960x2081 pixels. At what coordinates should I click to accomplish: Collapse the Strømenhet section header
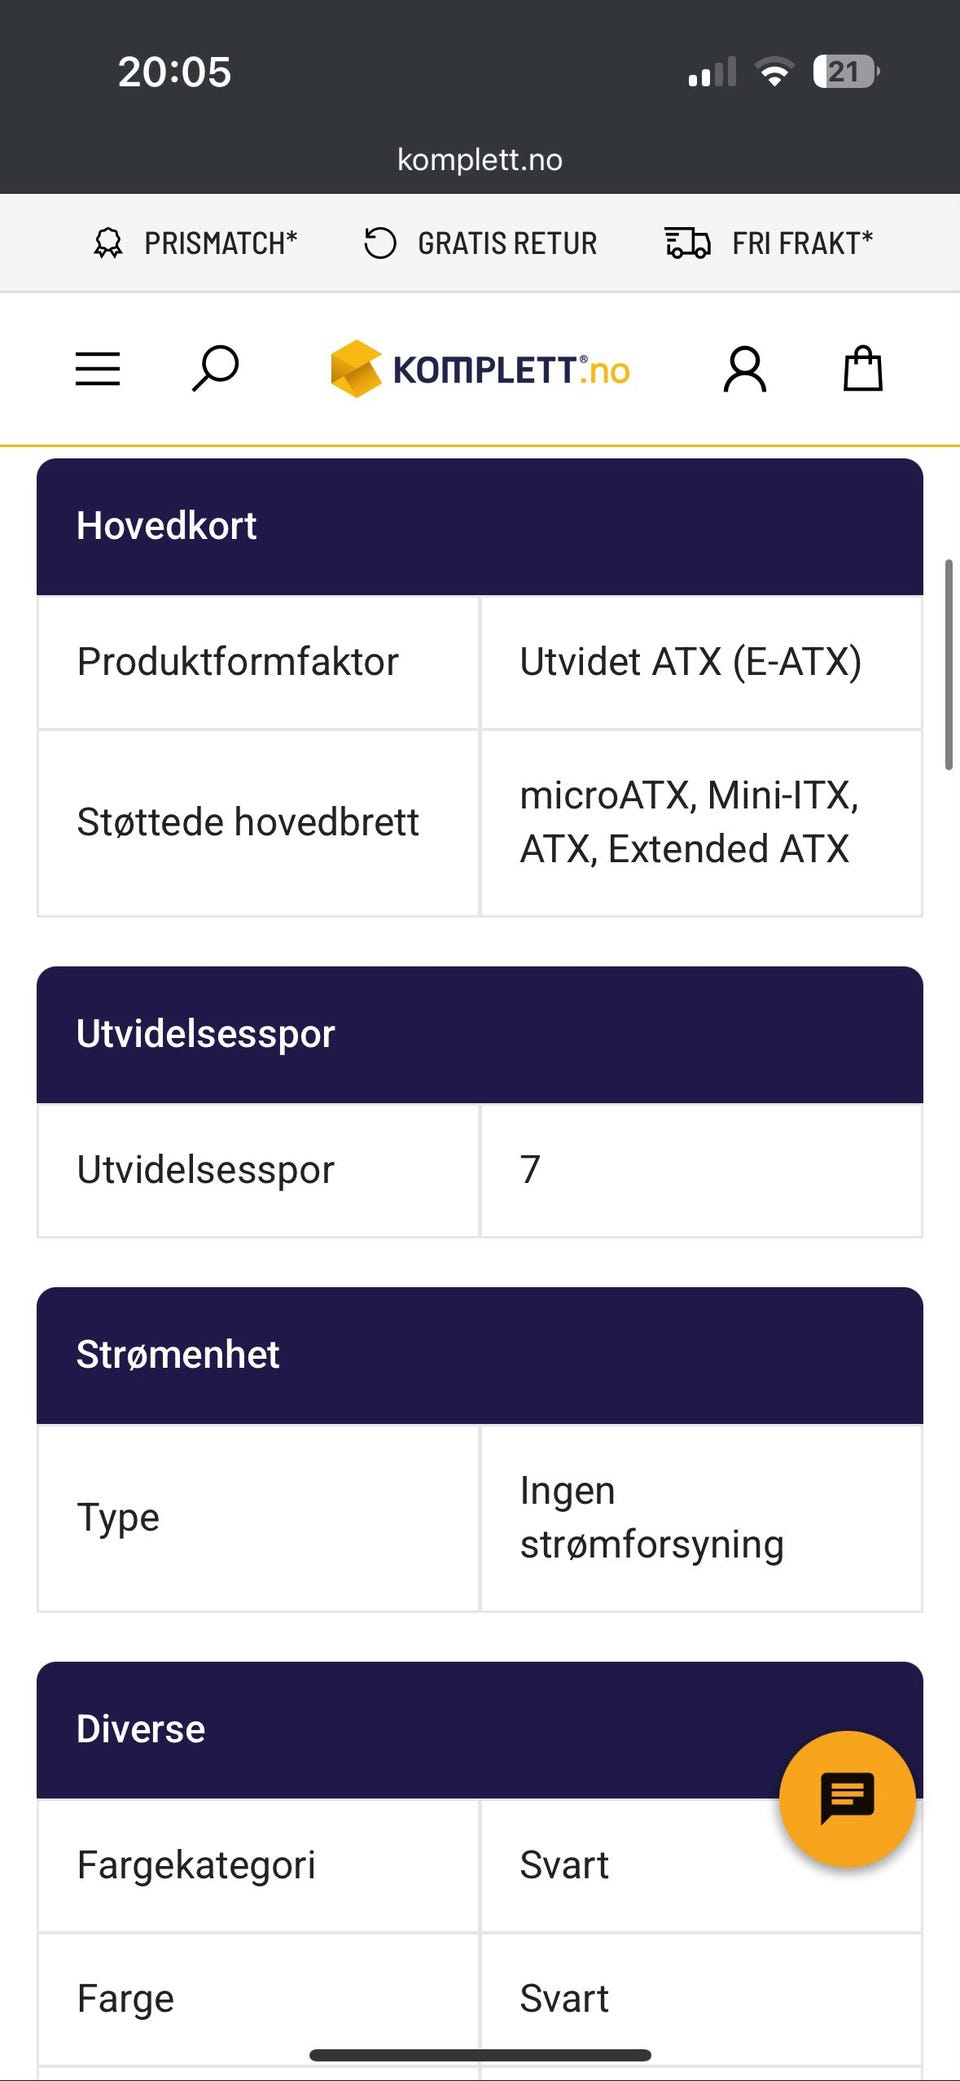tap(479, 1355)
